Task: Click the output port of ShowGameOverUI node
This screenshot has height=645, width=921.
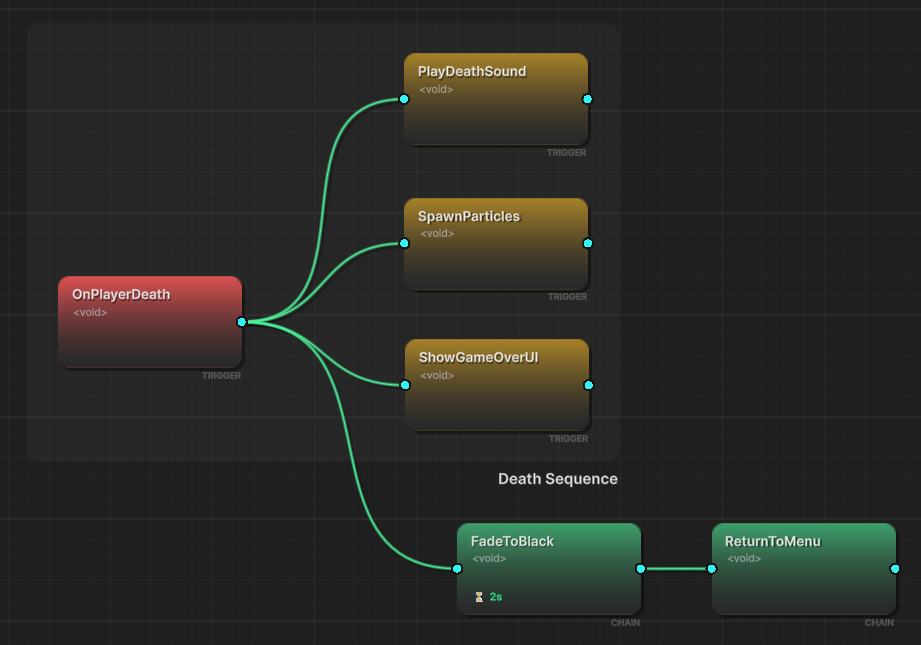Action: point(588,385)
